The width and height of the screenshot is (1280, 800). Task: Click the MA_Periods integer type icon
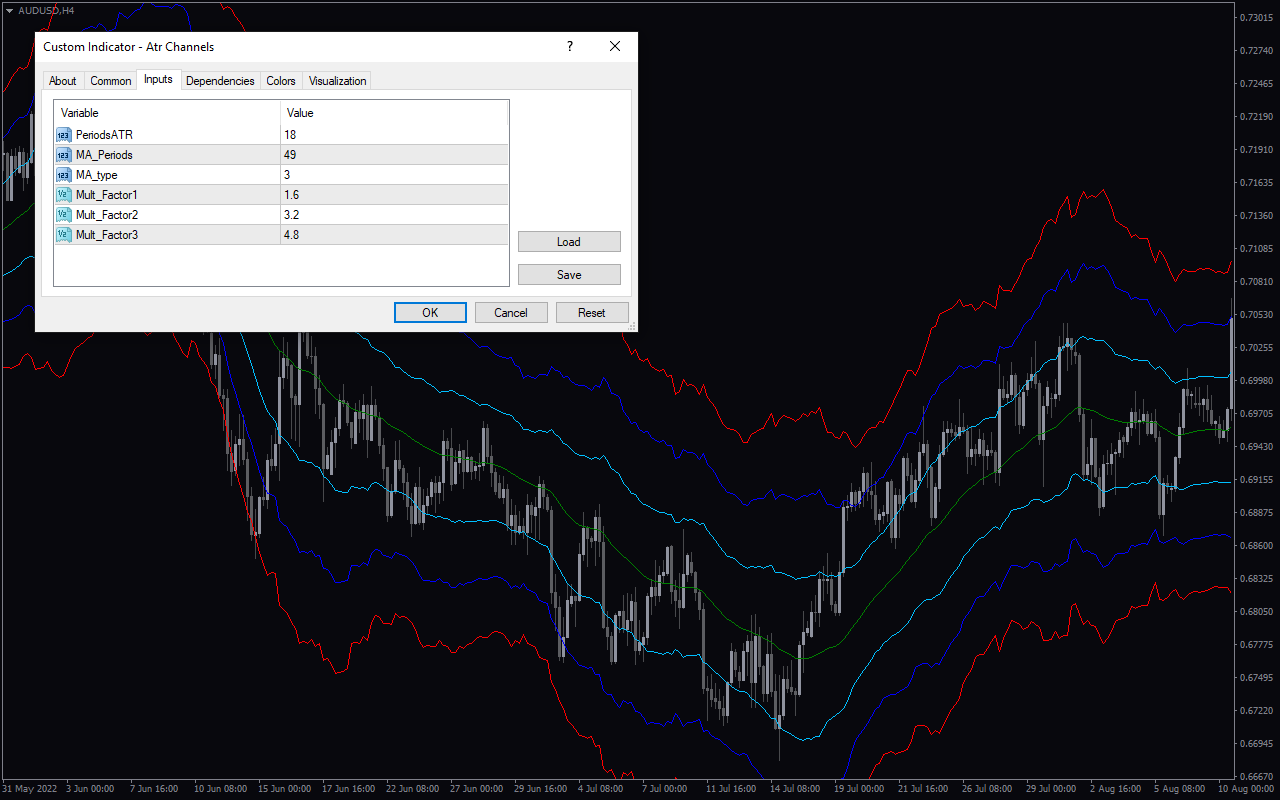[64, 155]
